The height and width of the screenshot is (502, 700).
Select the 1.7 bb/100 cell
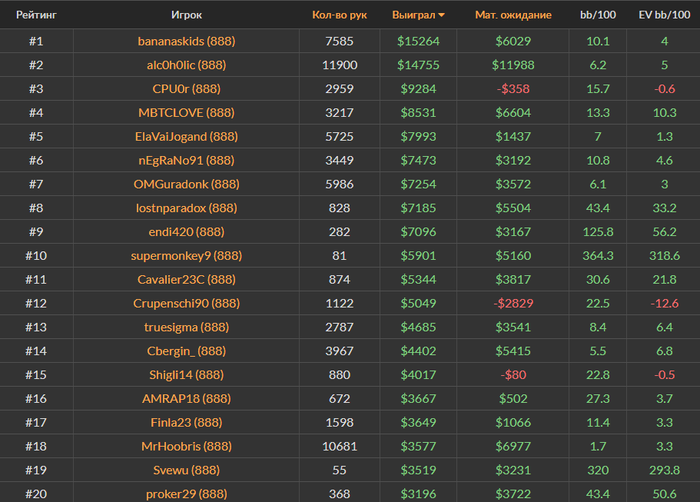tap(598, 446)
